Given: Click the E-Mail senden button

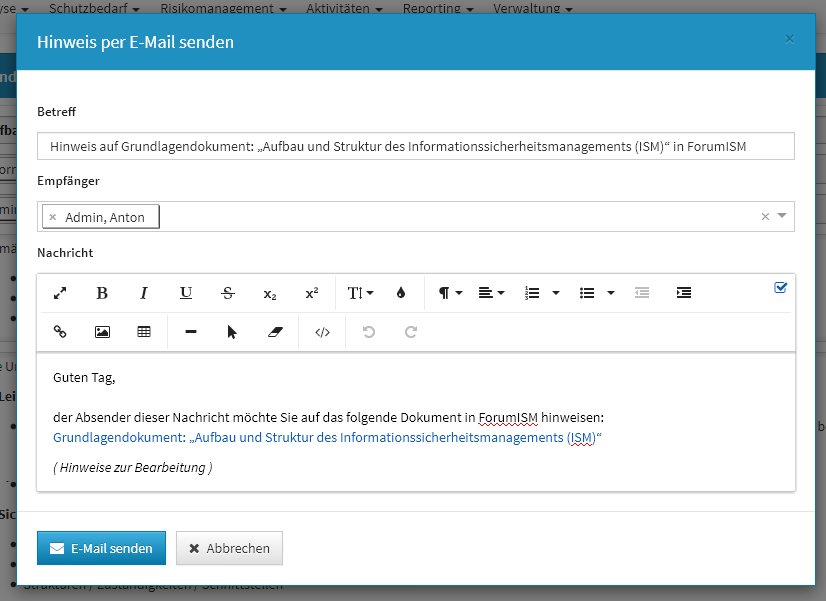Looking at the screenshot, I should pyautogui.click(x=101, y=548).
